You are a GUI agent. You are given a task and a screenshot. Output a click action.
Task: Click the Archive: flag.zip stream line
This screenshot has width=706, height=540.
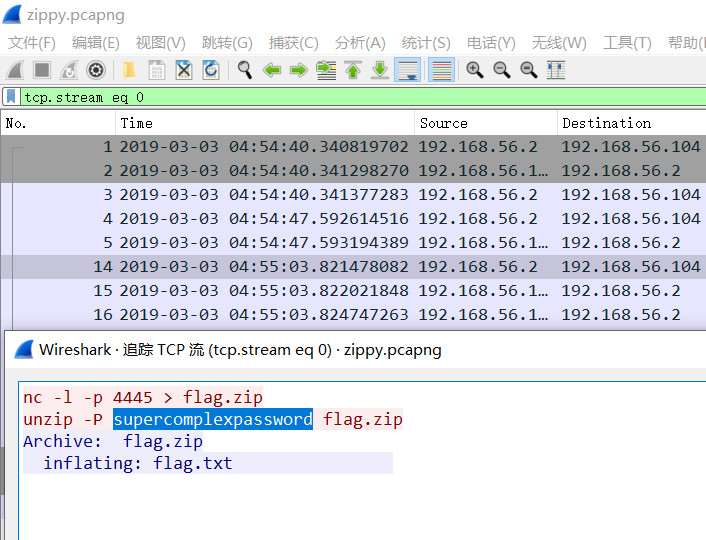pyautogui.click(x=113, y=441)
